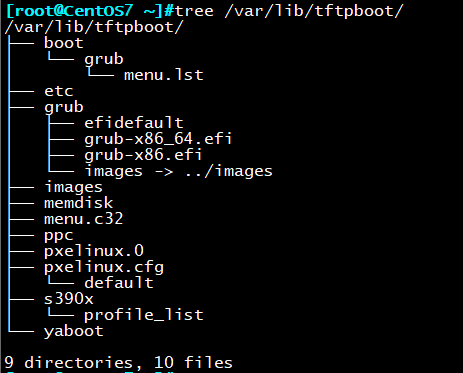This screenshot has height=373, width=463.
Task: Click the 'pxelinux.0' file entry
Action: (x=94, y=251)
